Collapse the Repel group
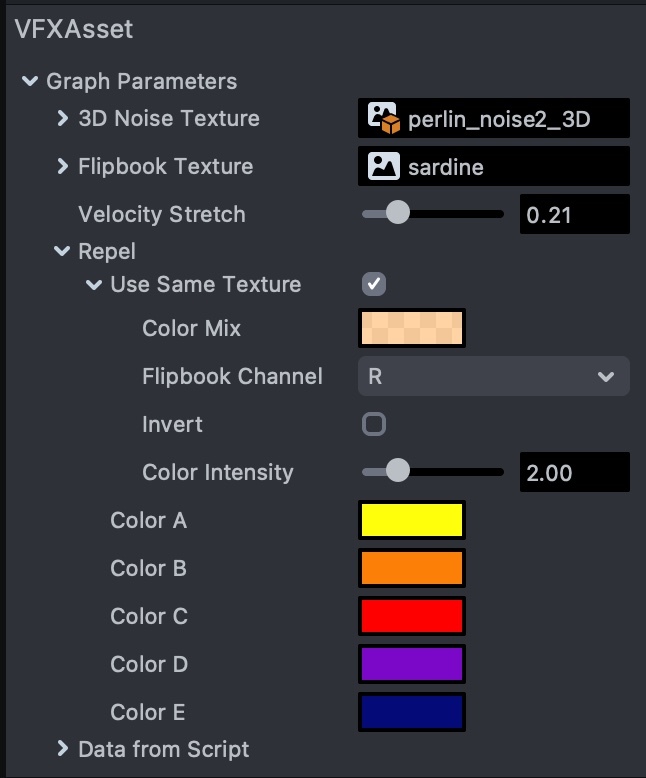The height and width of the screenshot is (778, 646). (x=63, y=252)
